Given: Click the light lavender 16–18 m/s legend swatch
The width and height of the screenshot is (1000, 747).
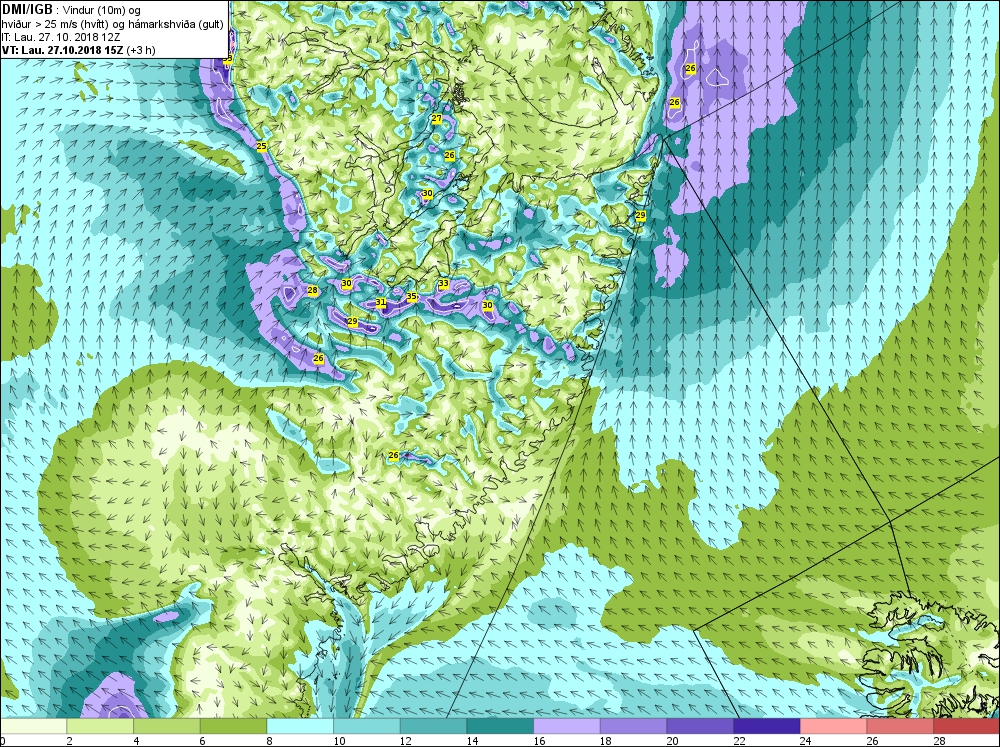Looking at the screenshot, I should tap(566, 726).
